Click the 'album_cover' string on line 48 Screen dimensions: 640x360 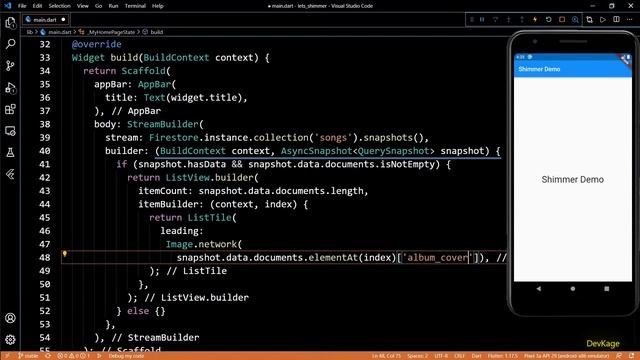[x=438, y=258]
